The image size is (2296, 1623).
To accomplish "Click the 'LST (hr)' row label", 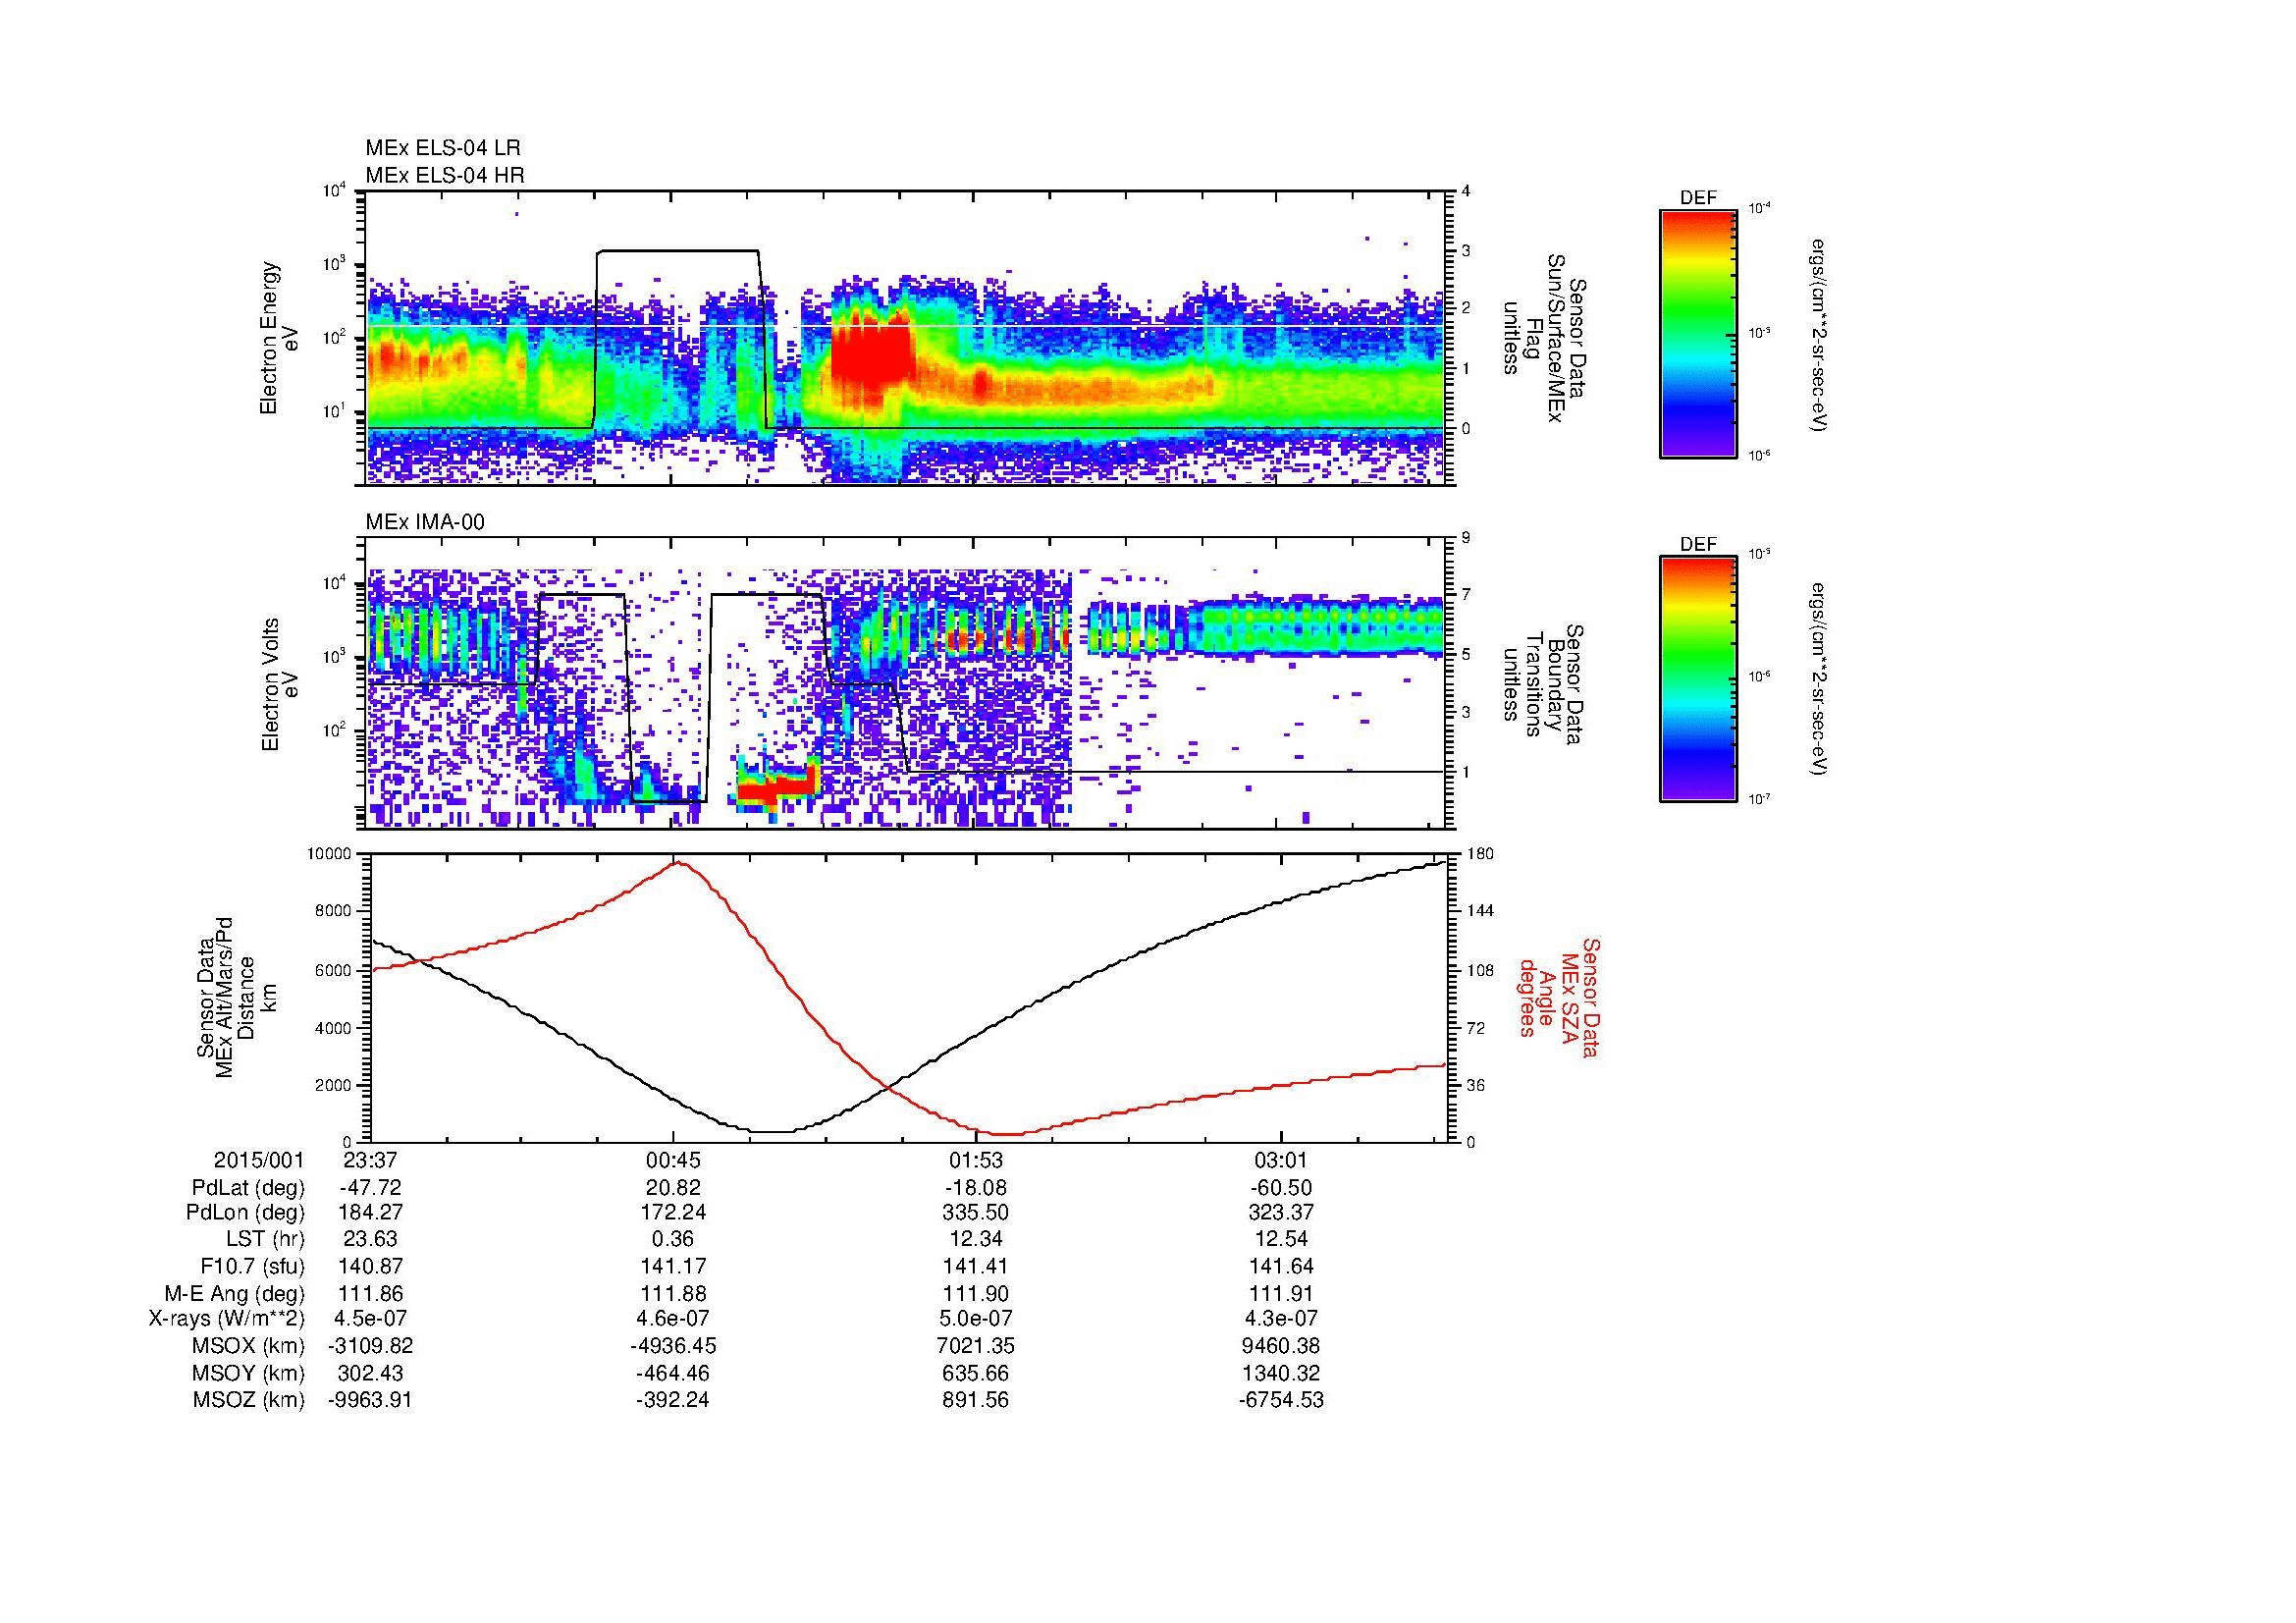I will 264,1240.
